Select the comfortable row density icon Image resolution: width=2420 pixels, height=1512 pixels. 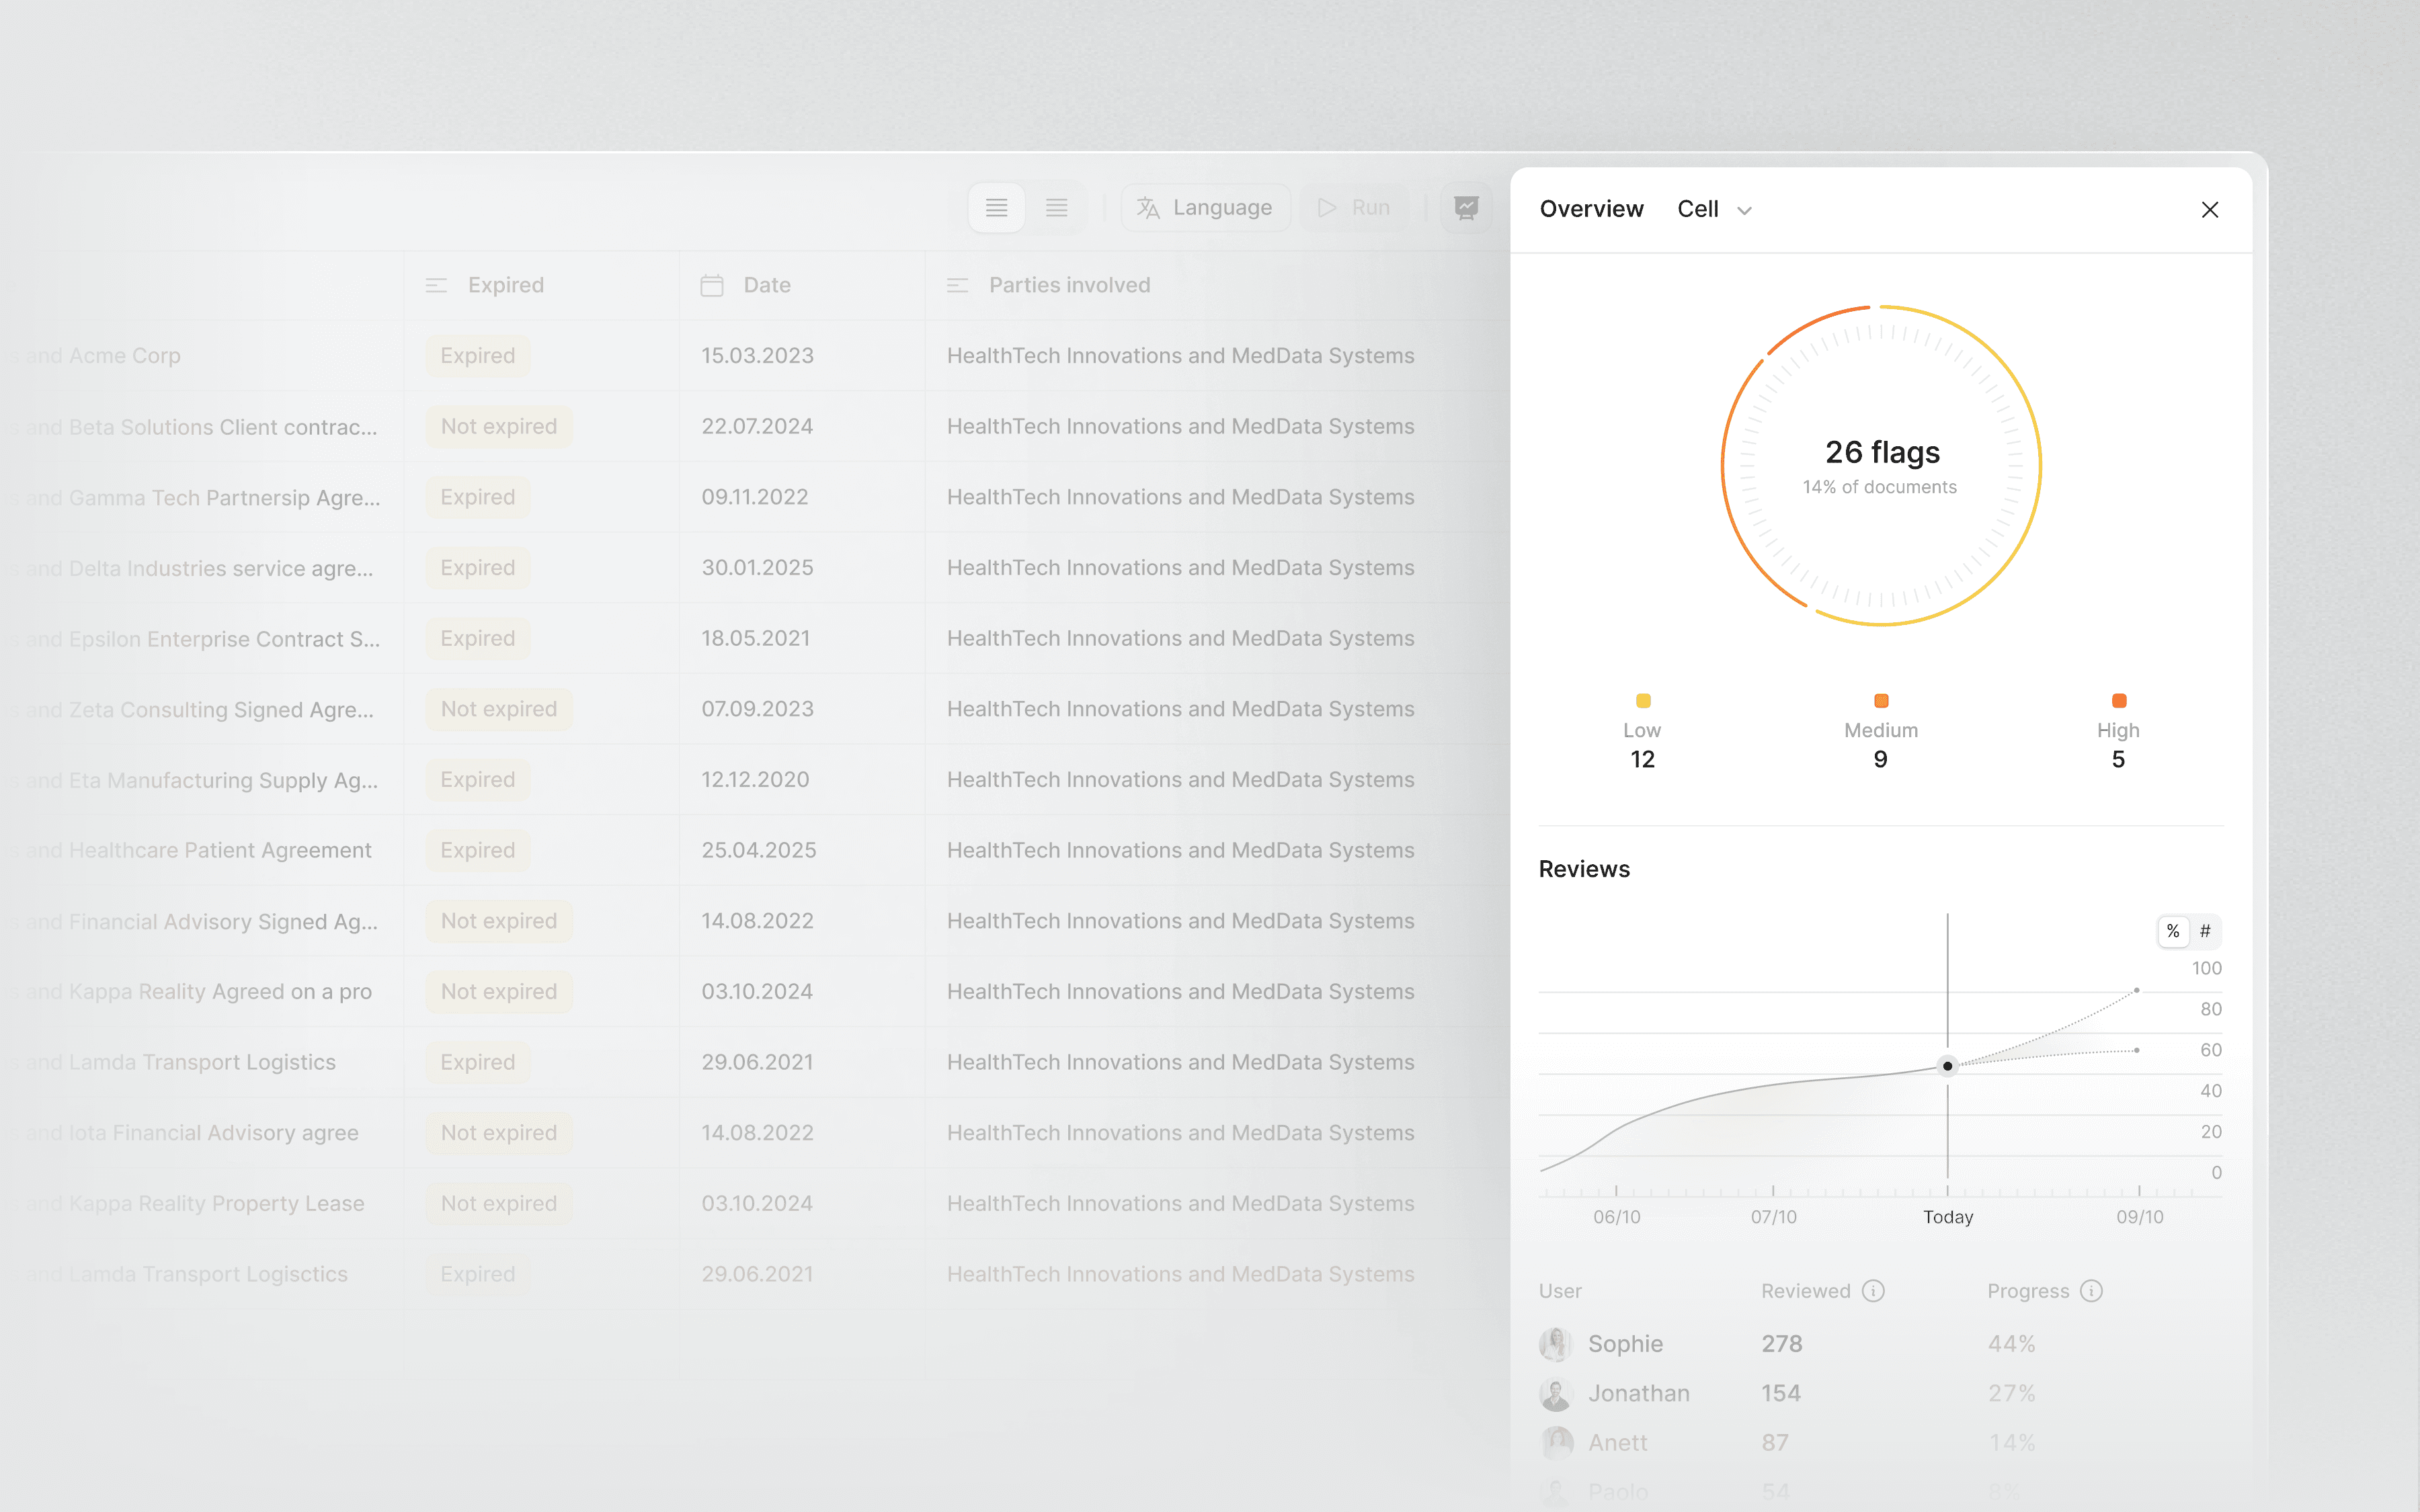coord(996,208)
